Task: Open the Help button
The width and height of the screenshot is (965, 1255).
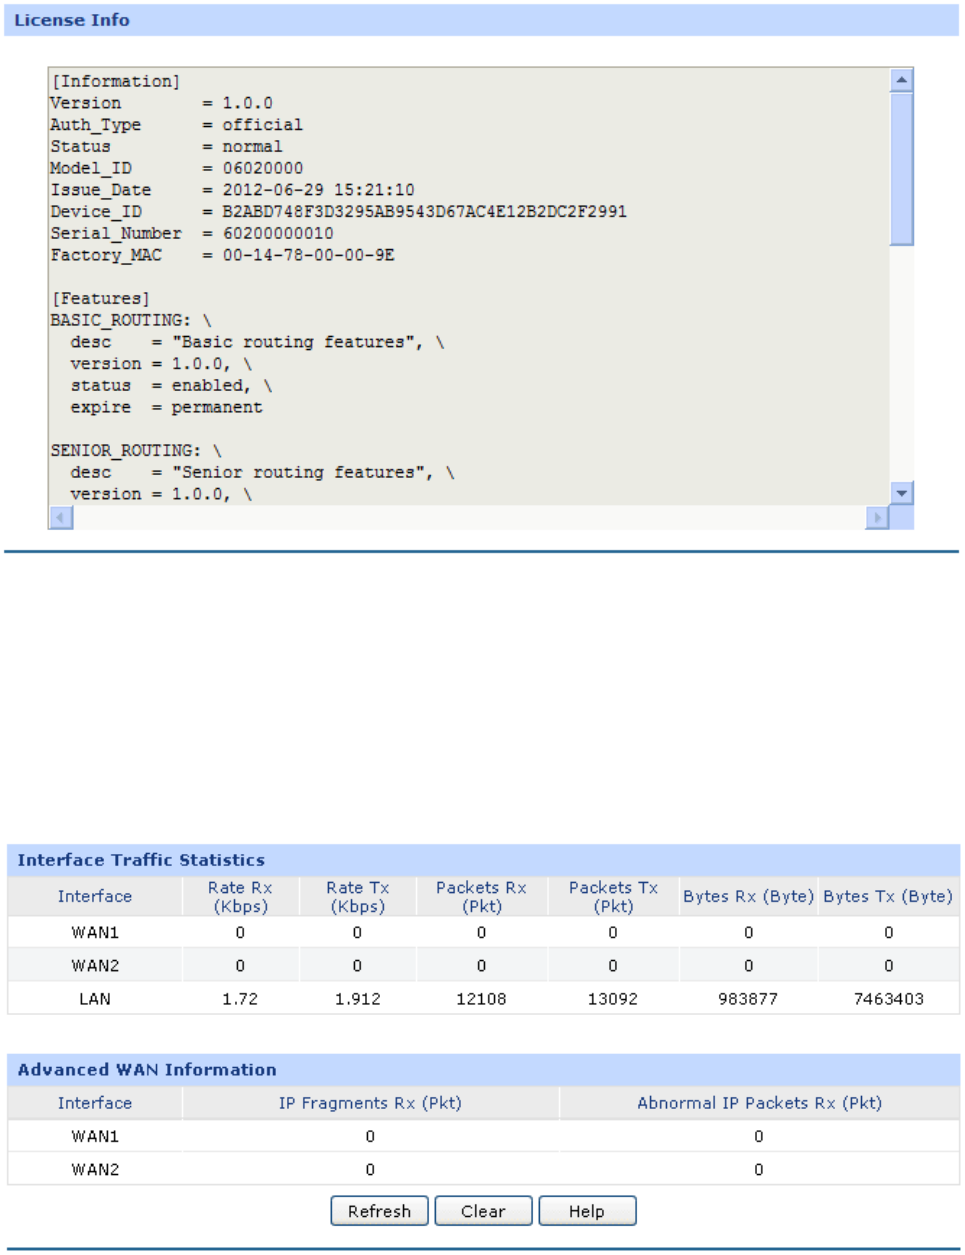Action: coord(587,1211)
